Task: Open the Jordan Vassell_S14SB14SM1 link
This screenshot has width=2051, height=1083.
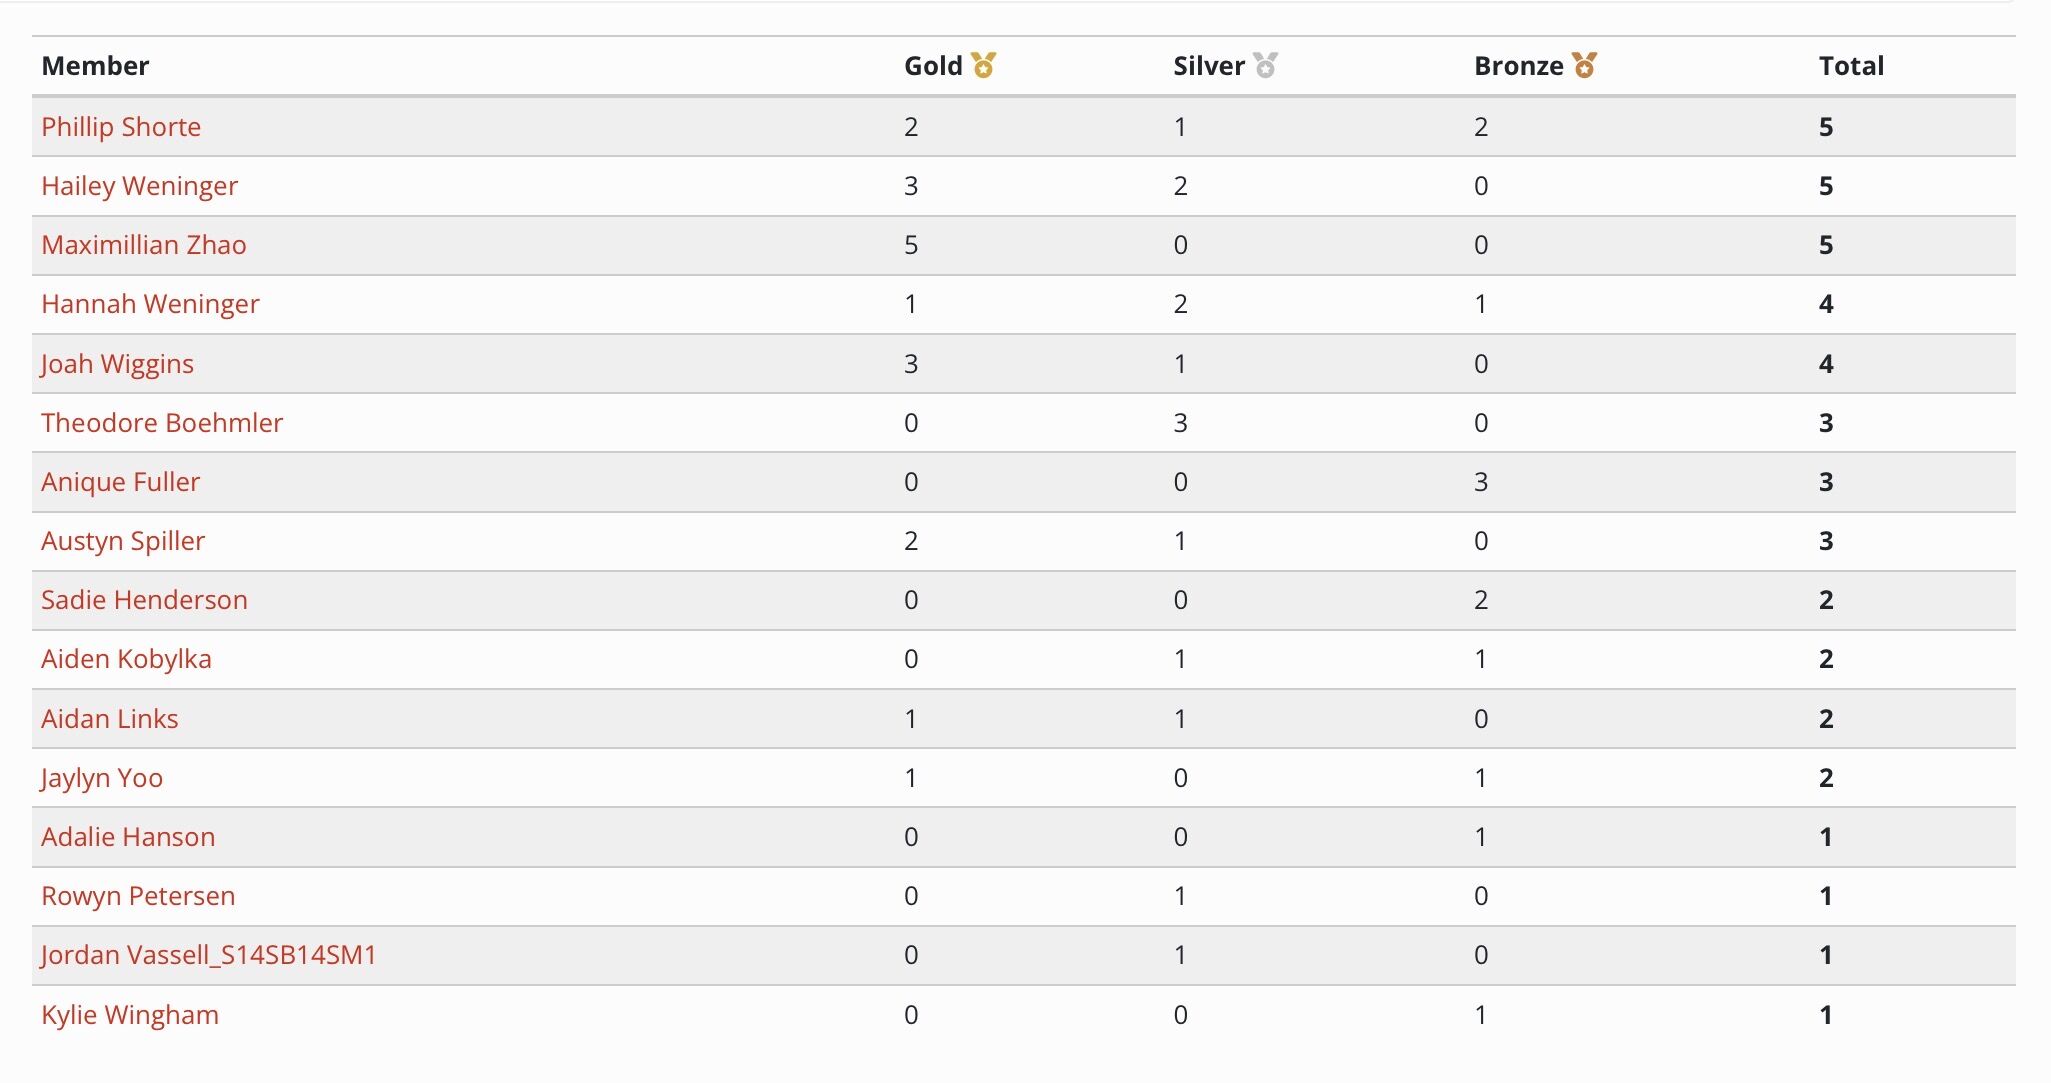Action: 208,955
